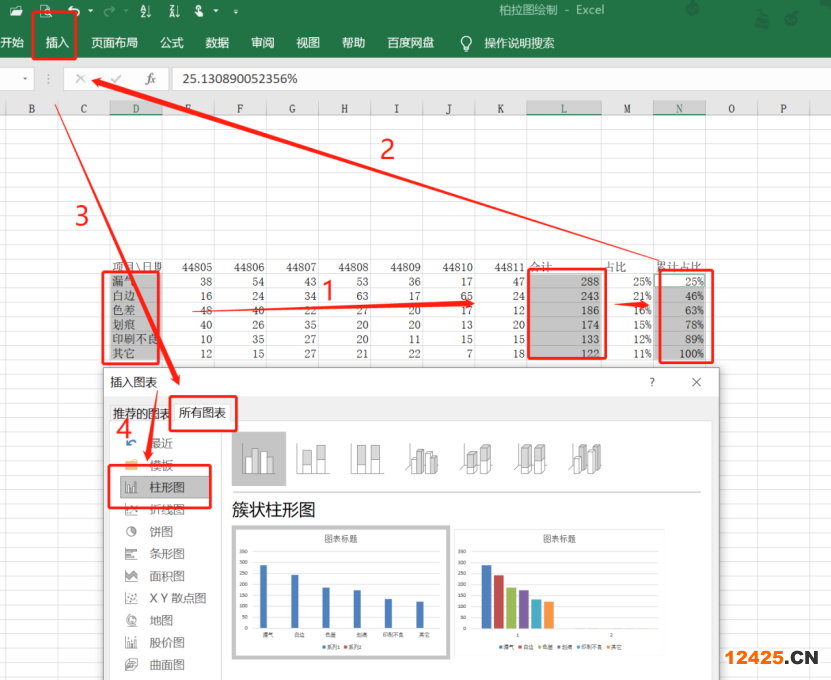This screenshot has width=831, height=680.
Task: Click the lightbulb Tell Me search icon
Action: [x=465, y=43]
